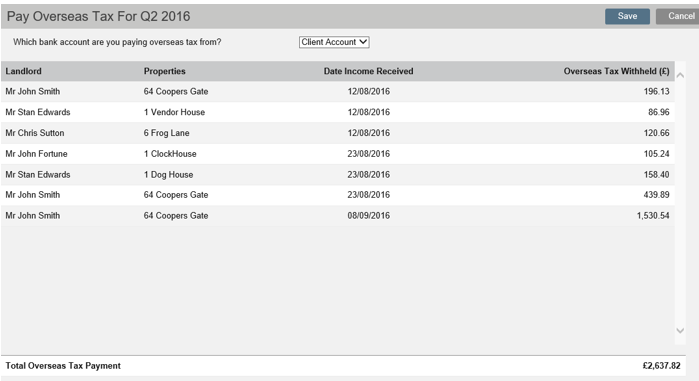
Task: Click the Save button
Action: coord(627,16)
